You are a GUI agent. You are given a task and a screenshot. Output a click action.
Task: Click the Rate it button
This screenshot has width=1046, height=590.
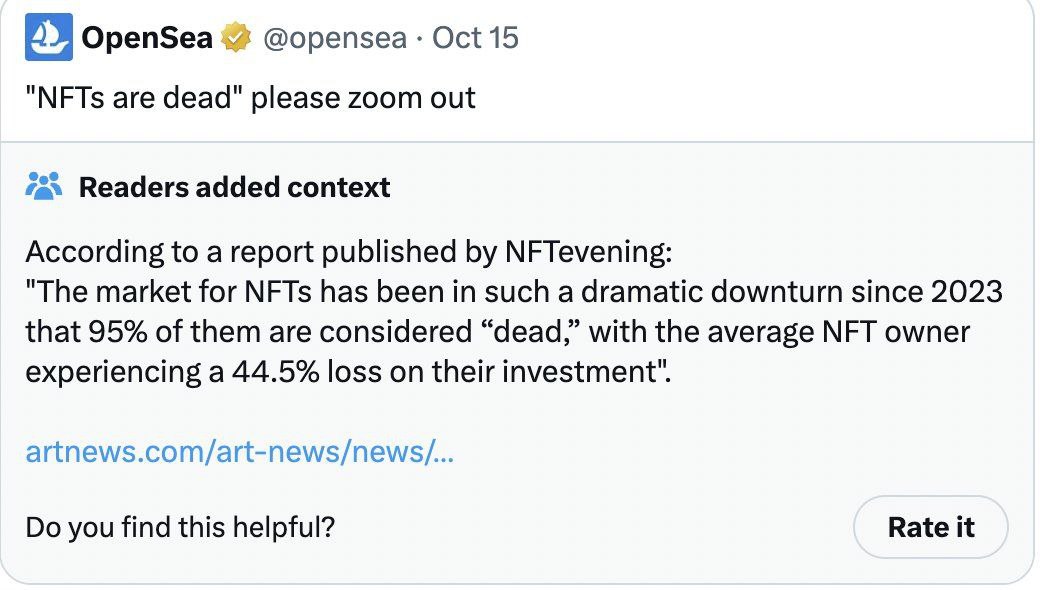[931, 527]
